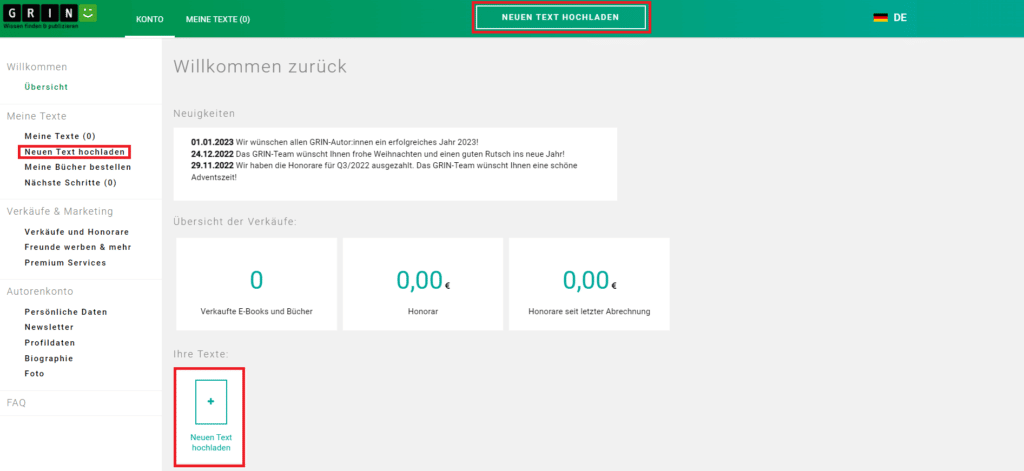Click the plus document icon under Ihre Texte

pos(210,400)
